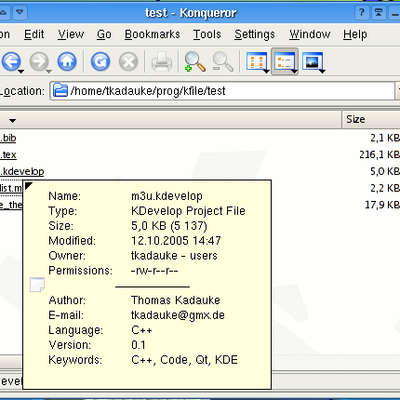The height and width of the screenshot is (400, 400).
Task: Open the Edit menu
Action: [34, 34]
